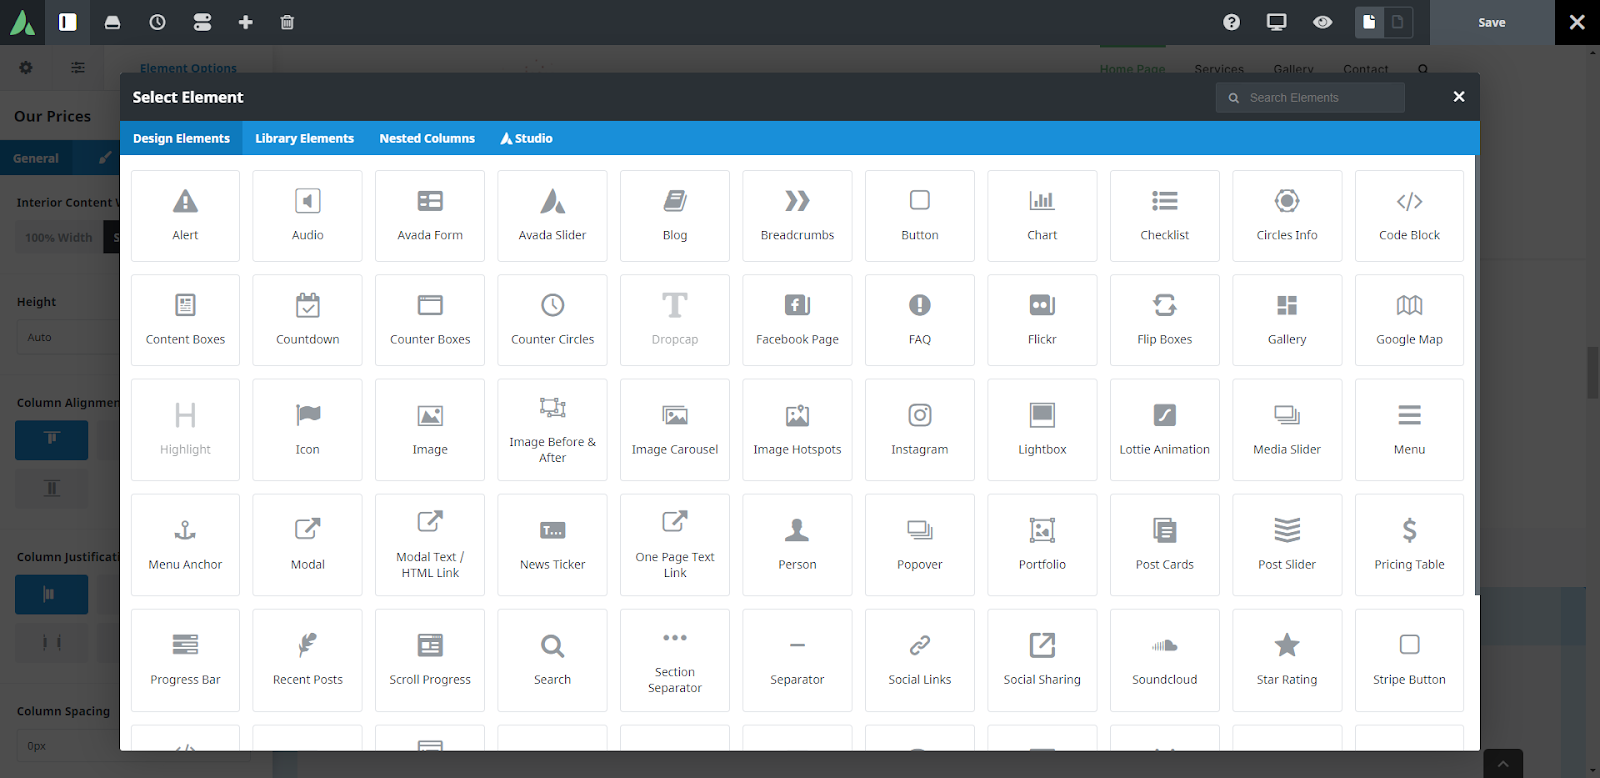Click the Save button
The image size is (1600, 778).
(x=1492, y=22)
